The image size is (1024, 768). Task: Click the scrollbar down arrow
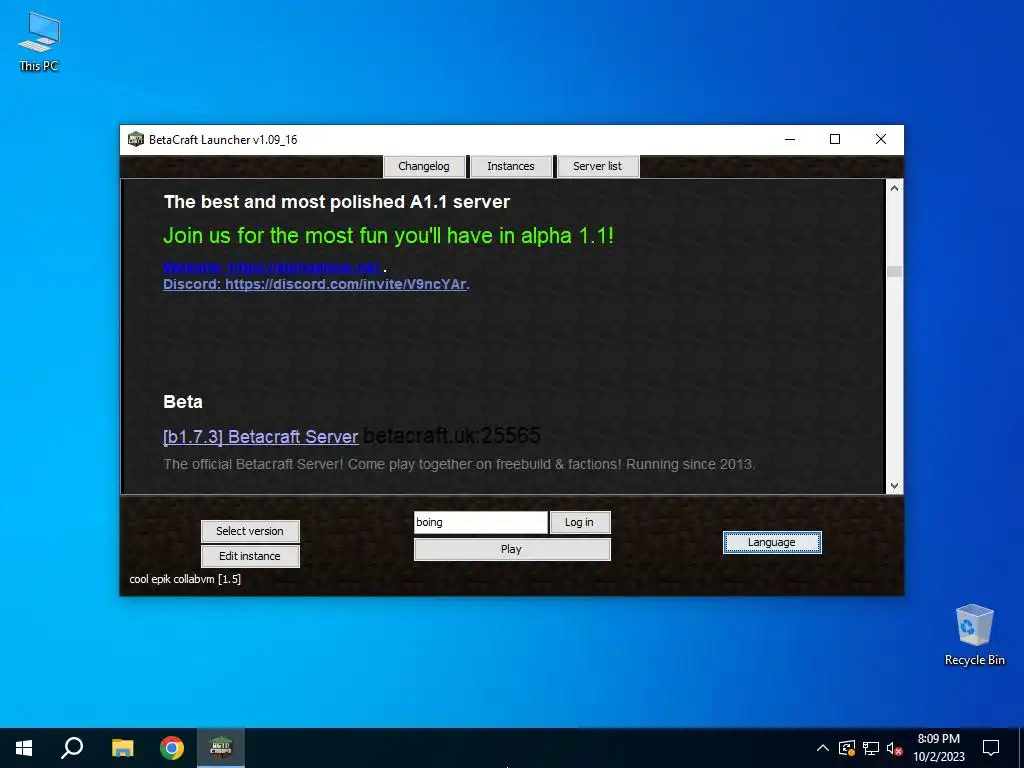pos(895,485)
